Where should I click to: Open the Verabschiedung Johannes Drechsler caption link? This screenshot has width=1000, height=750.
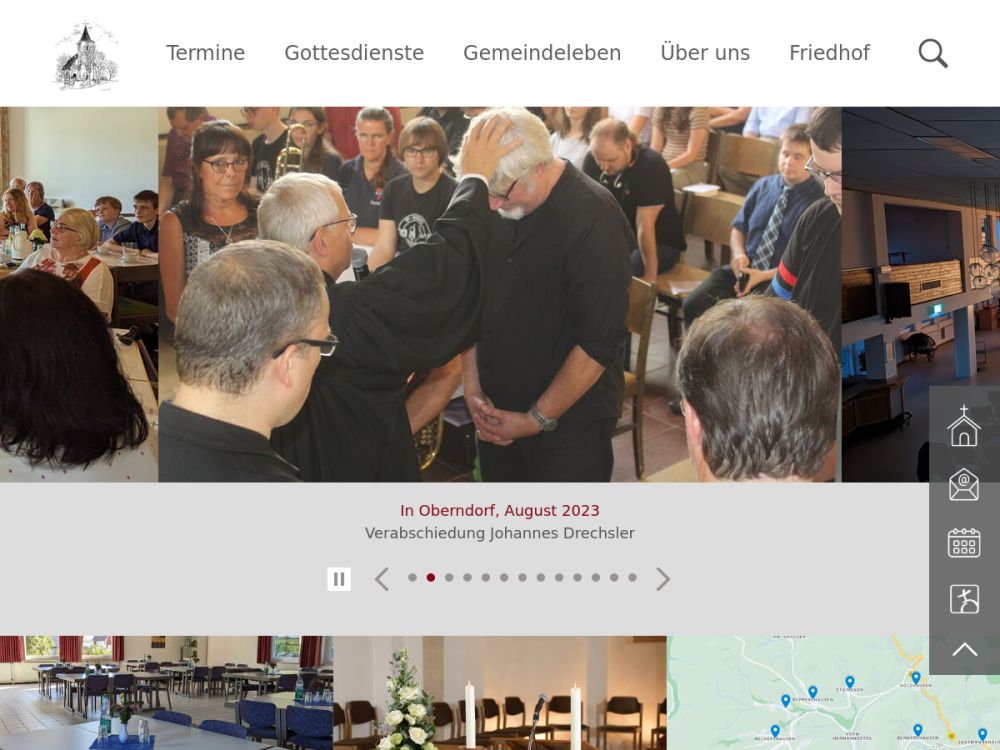point(499,533)
